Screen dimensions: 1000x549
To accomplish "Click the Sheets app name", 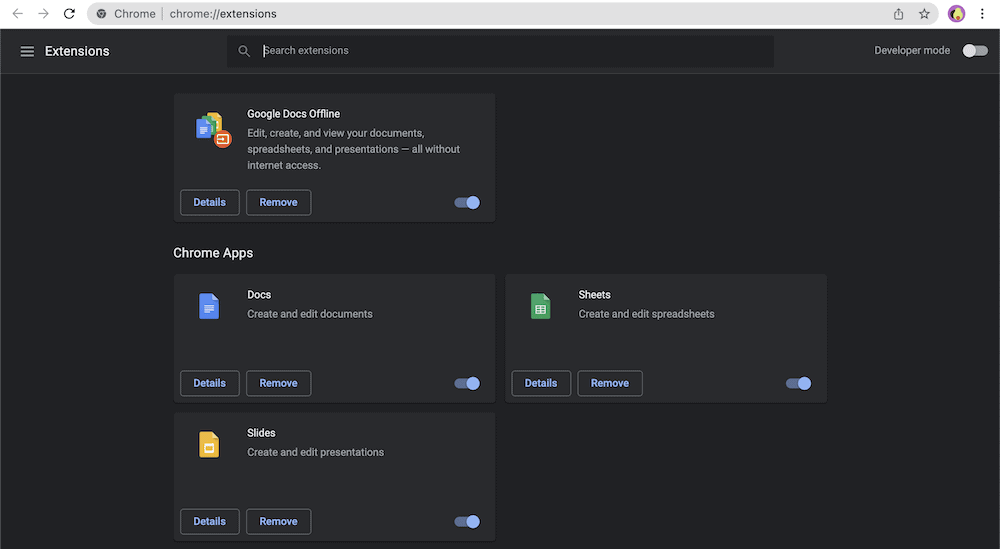I will (594, 295).
